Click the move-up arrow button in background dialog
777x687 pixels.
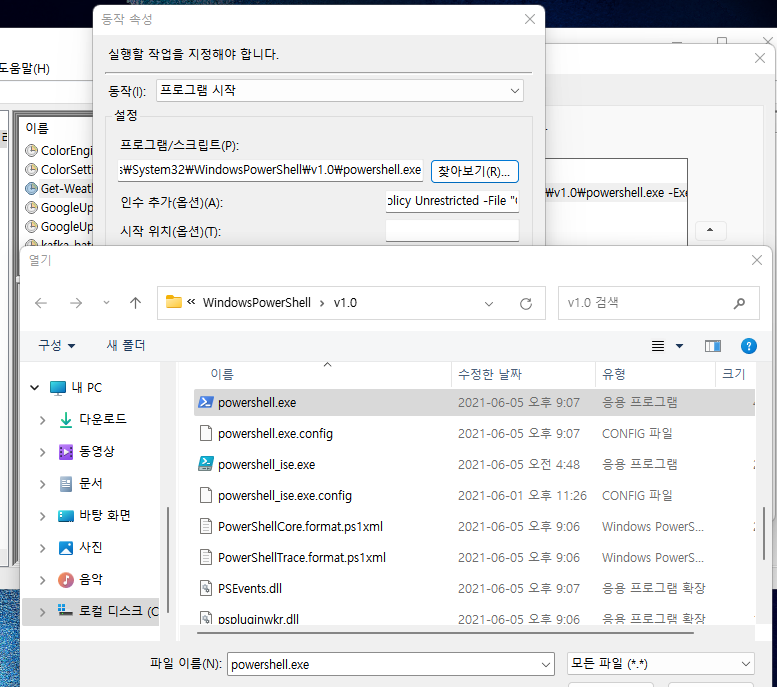coord(710,230)
